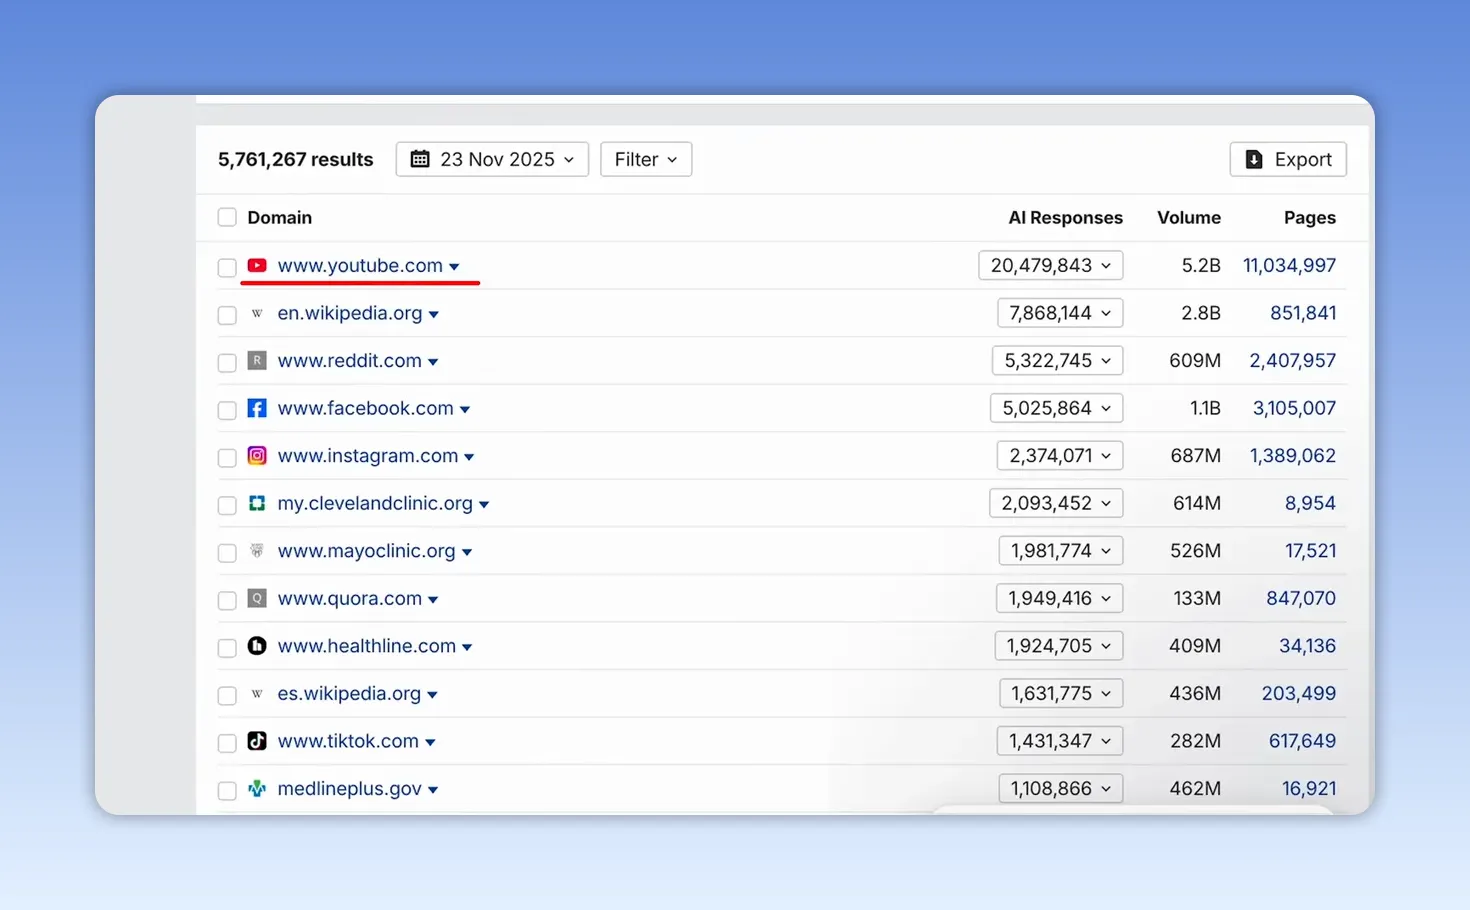Toggle the select-all checkbox beside Domain
This screenshot has height=910, width=1470.
point(227,218)
